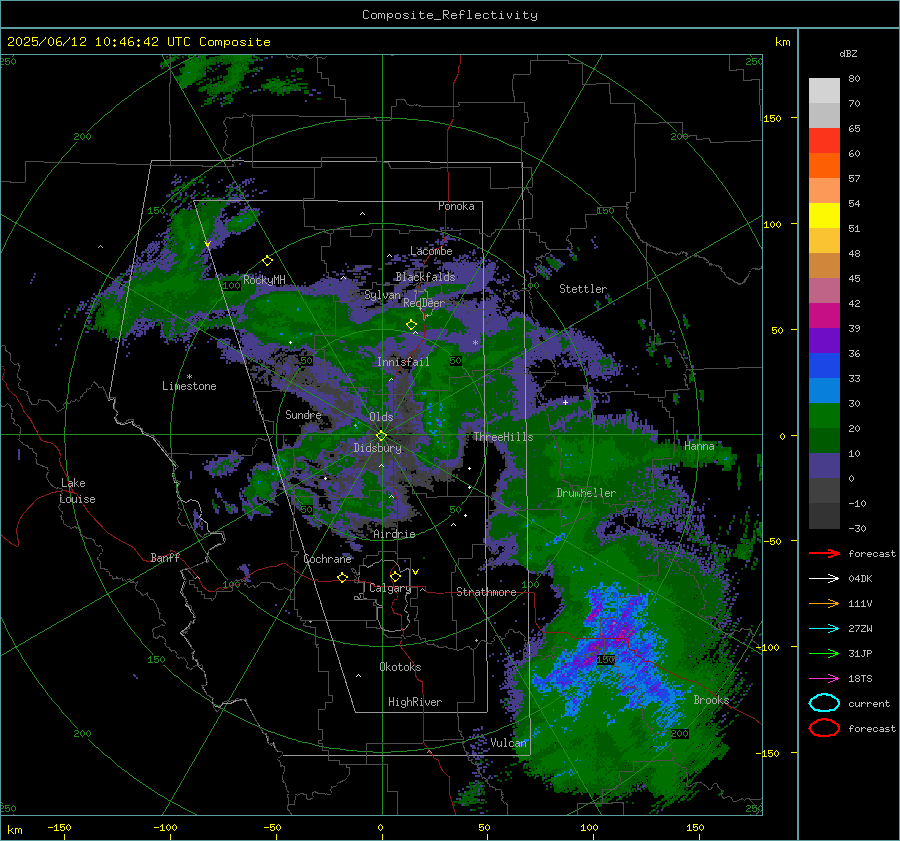This screenshot has width=900, height=841.
Task: Click the 04DK legend label
Action: (860, 579)
